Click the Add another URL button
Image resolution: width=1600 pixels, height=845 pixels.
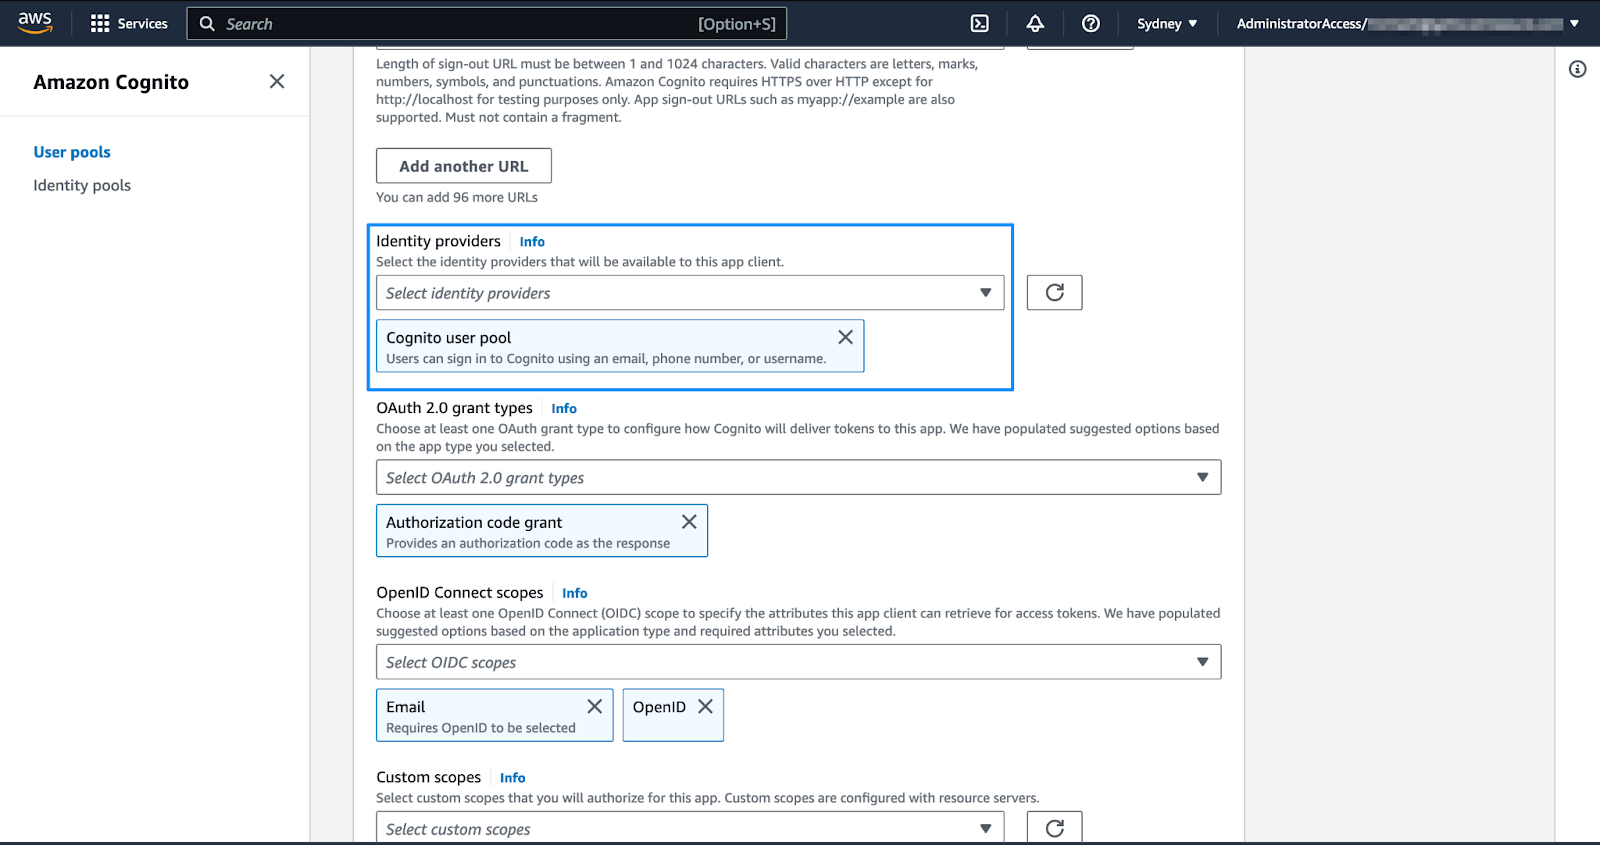(x=464, y=166)
